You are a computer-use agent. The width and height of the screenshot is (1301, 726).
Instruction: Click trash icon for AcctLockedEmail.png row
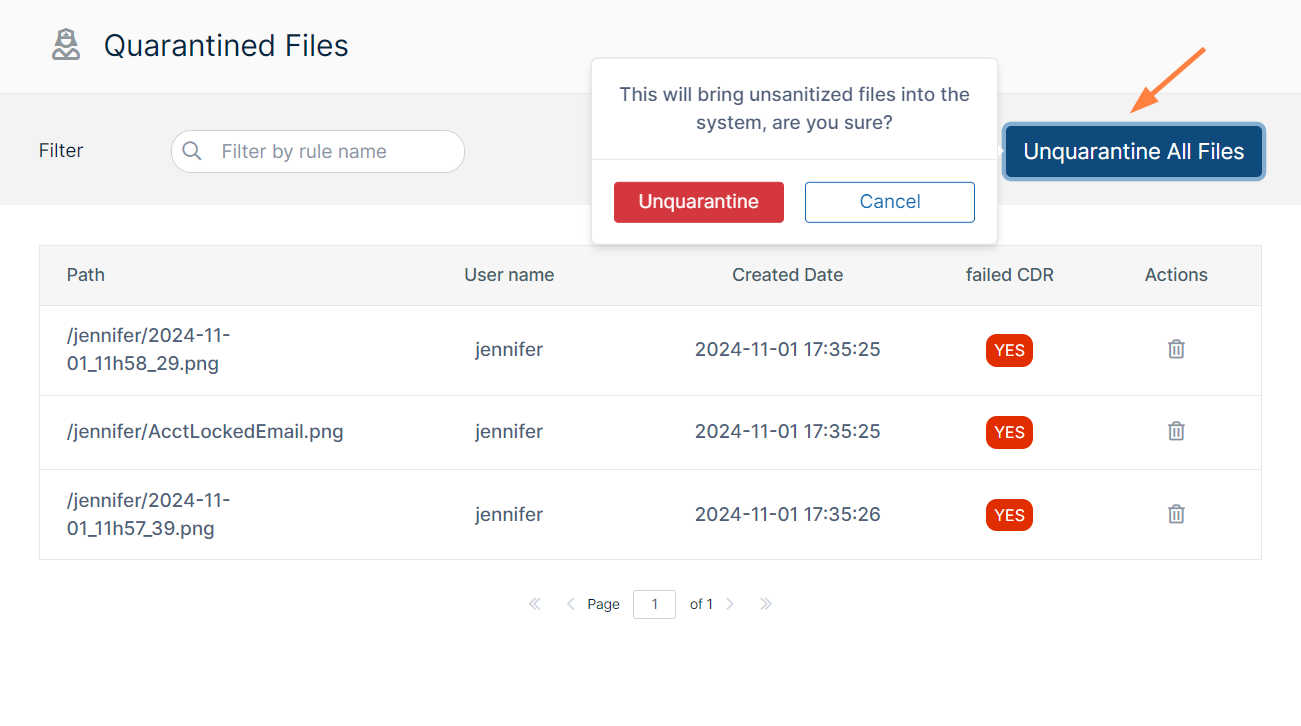pos(1176,431)
